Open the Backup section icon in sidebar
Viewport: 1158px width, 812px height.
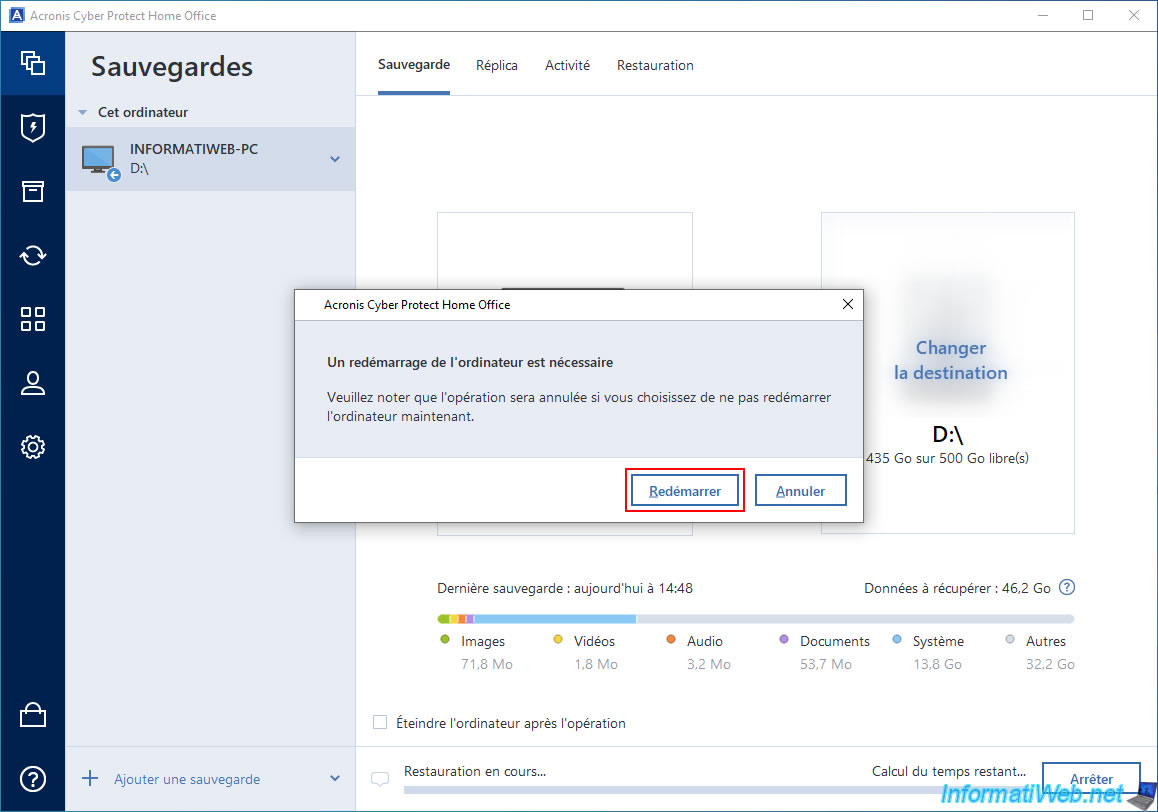point(32,64)
